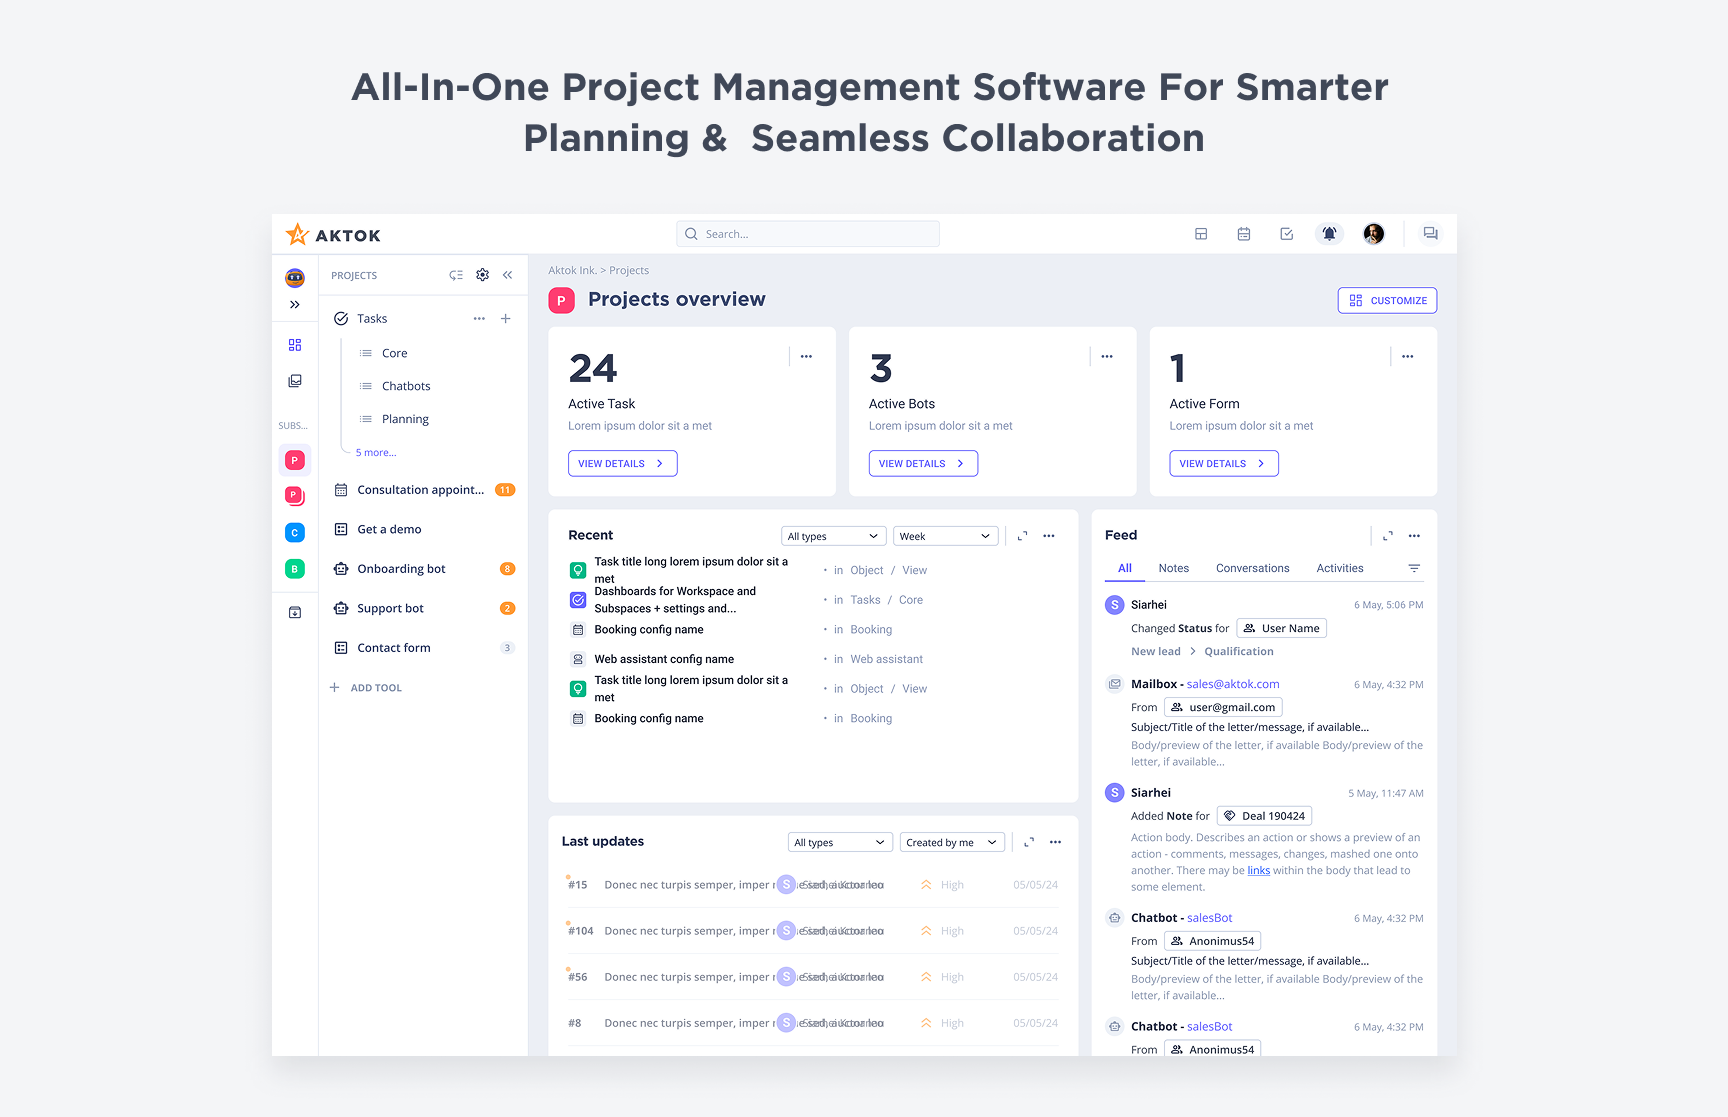Switch to the Conversations tab in Feed

(x=1252, y=568)
